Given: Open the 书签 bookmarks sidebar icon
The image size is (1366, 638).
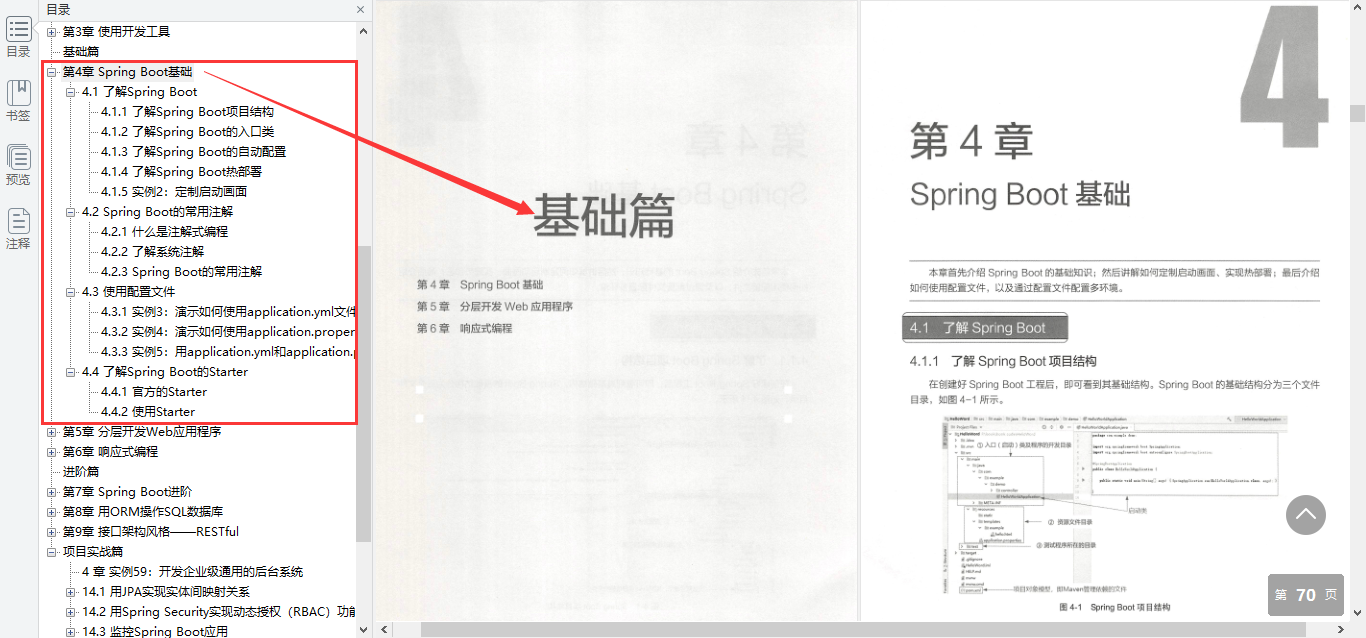Looking at the screenshot, I should pyautogui.click(x=18, y=101).
